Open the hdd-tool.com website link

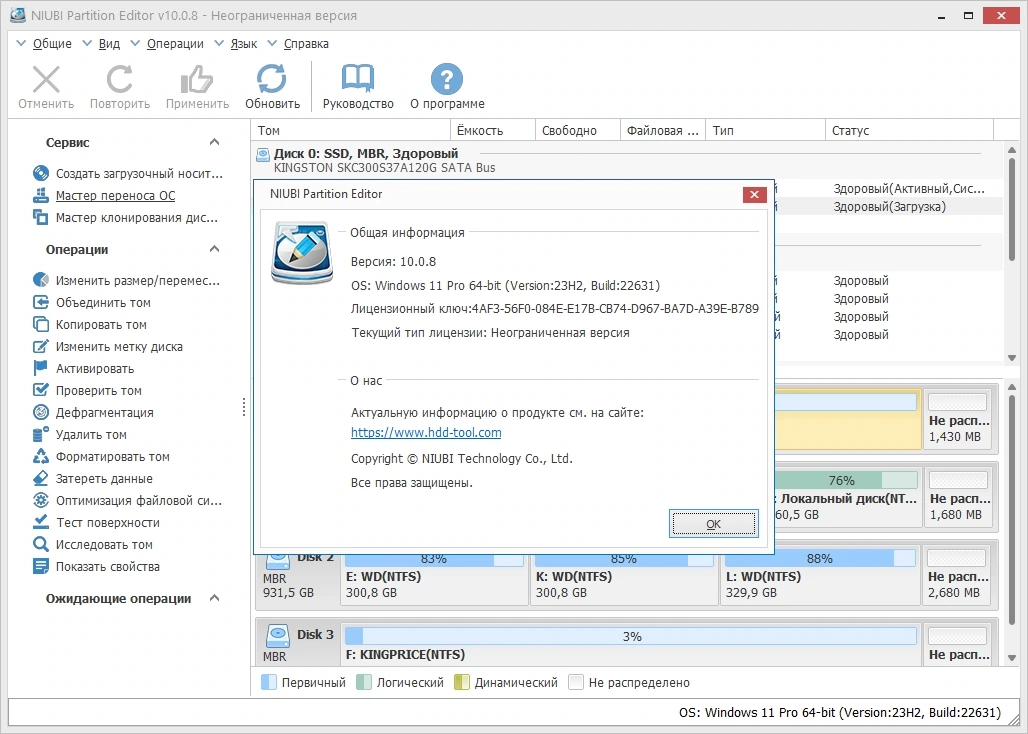[x=426, y=433]
